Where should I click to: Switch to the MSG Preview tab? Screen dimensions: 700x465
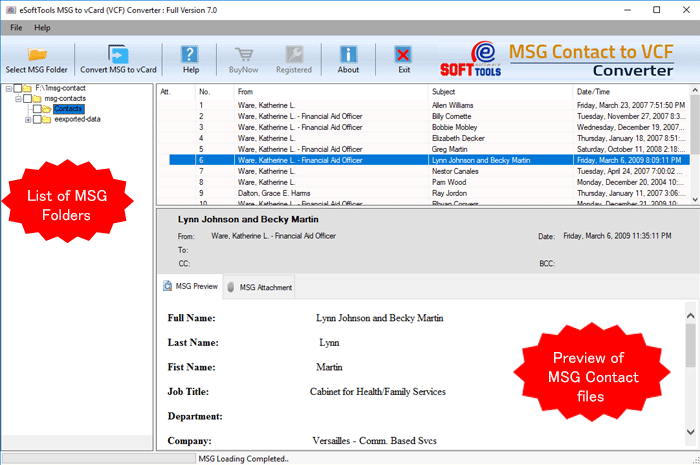coord(191,286)
